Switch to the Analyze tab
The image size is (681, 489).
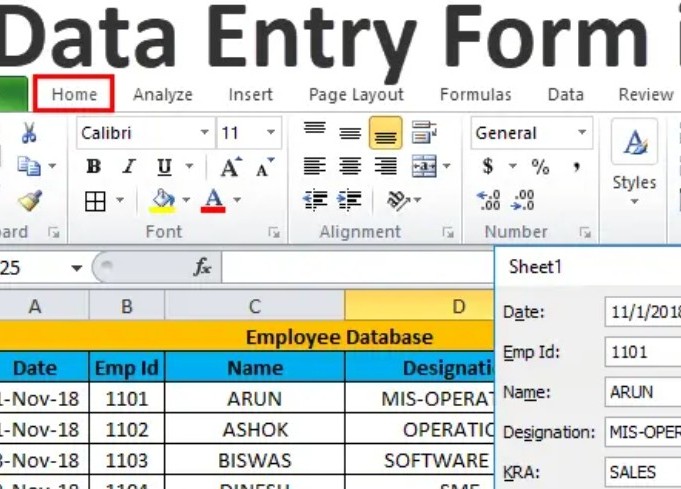(163, 94)
